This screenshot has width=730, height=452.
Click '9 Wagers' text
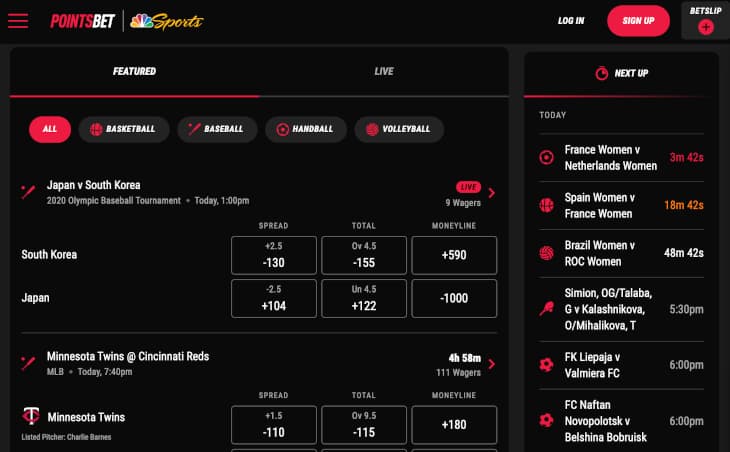pos(463,203)
